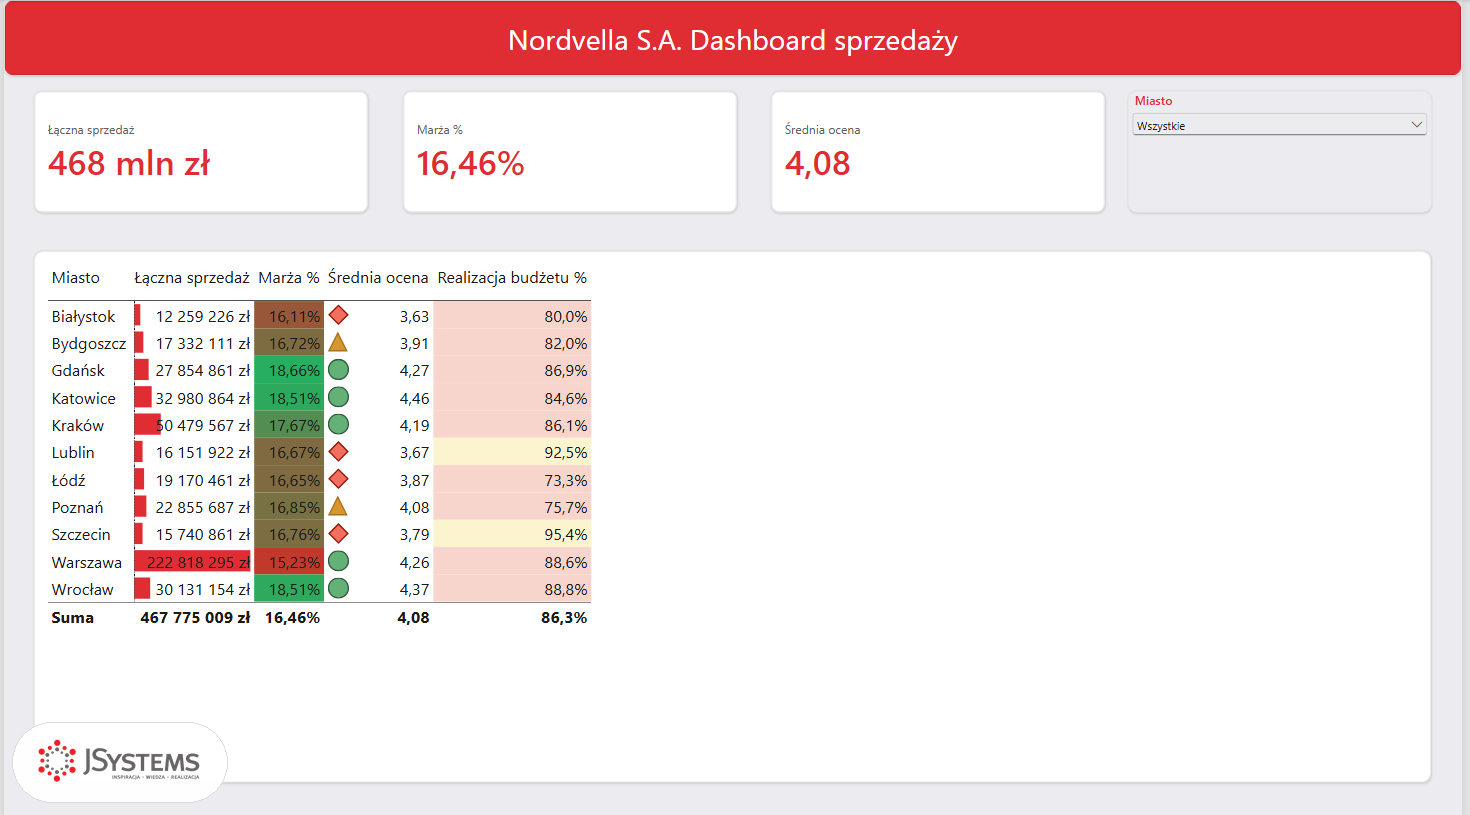The width and height of the screenshot is (1470, 815).
Task: Click orange triangle icon in Poznań row
Action: click(x=339, y=507)
